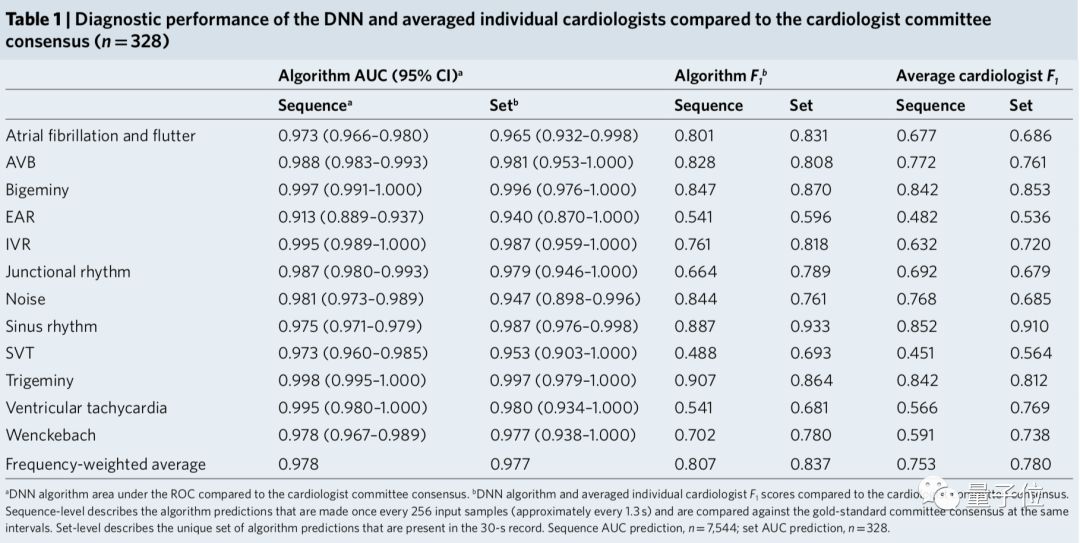Image resolution: width=1080 pixels, height=543 pixels.
Task: Click the Average cardiologist F1 header
Action: 977,76
